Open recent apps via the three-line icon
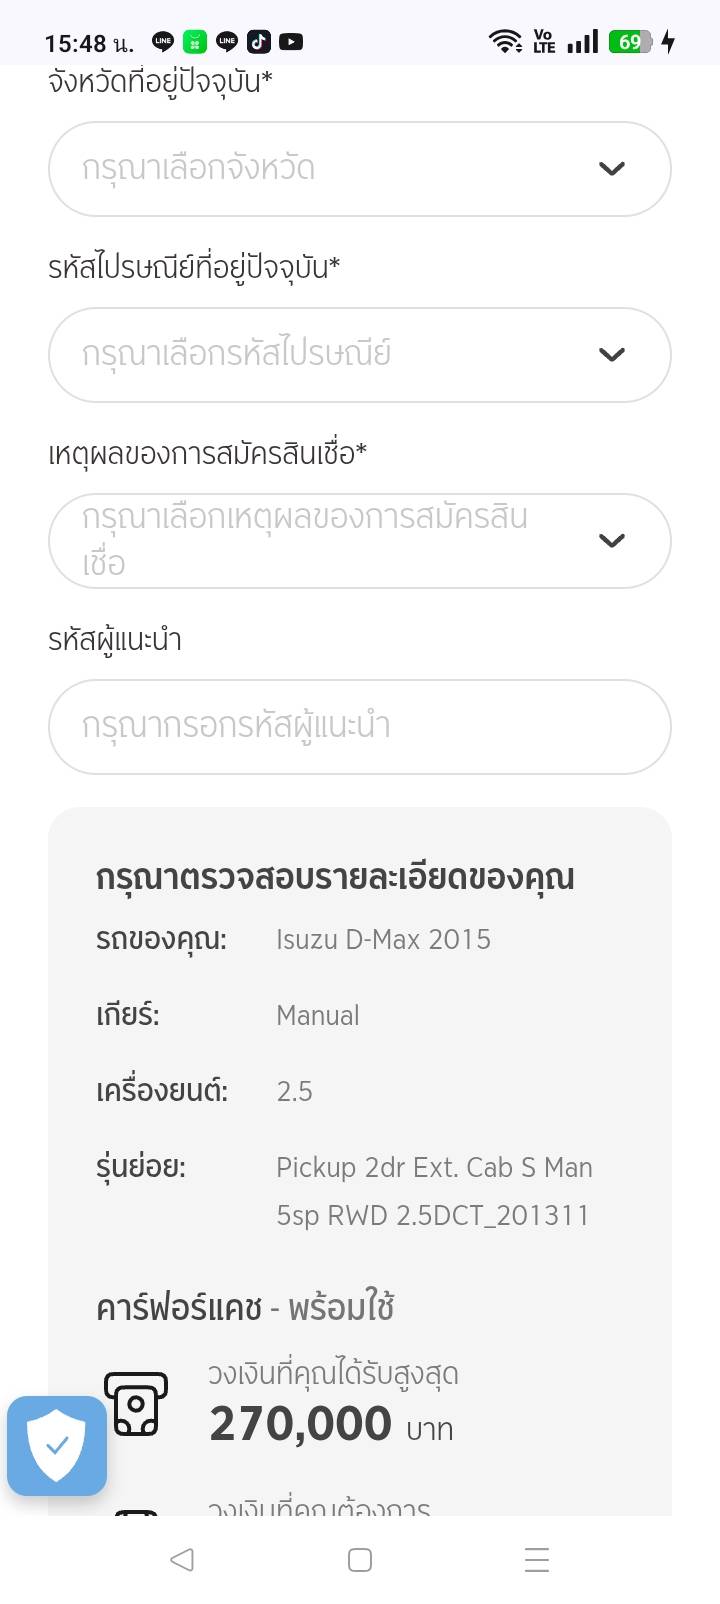This screenshot has height=1604, width=720. tap(537, 1560)
